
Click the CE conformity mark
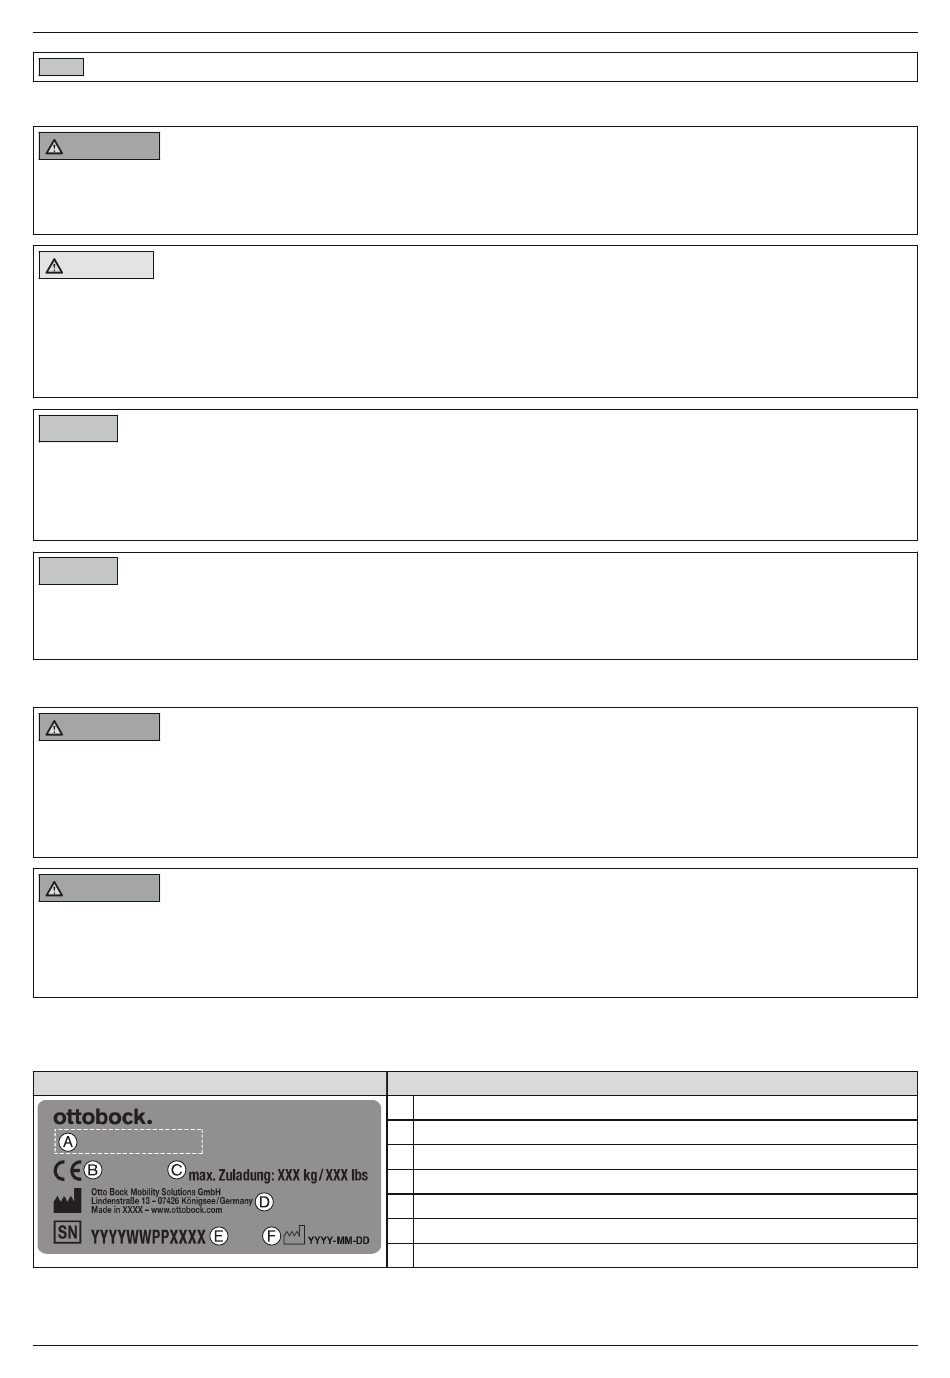tap(68, 1170)
